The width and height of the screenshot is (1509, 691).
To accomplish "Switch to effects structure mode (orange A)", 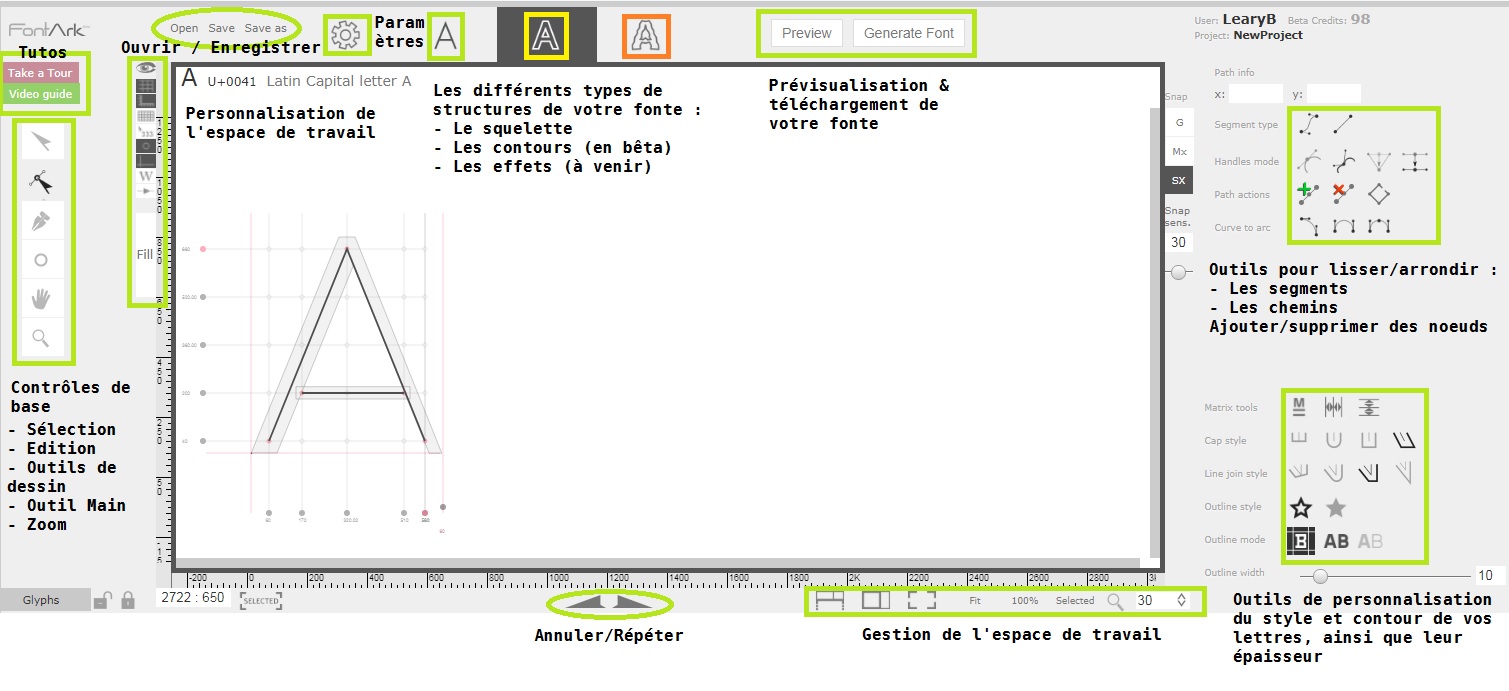I will (646, 36).
